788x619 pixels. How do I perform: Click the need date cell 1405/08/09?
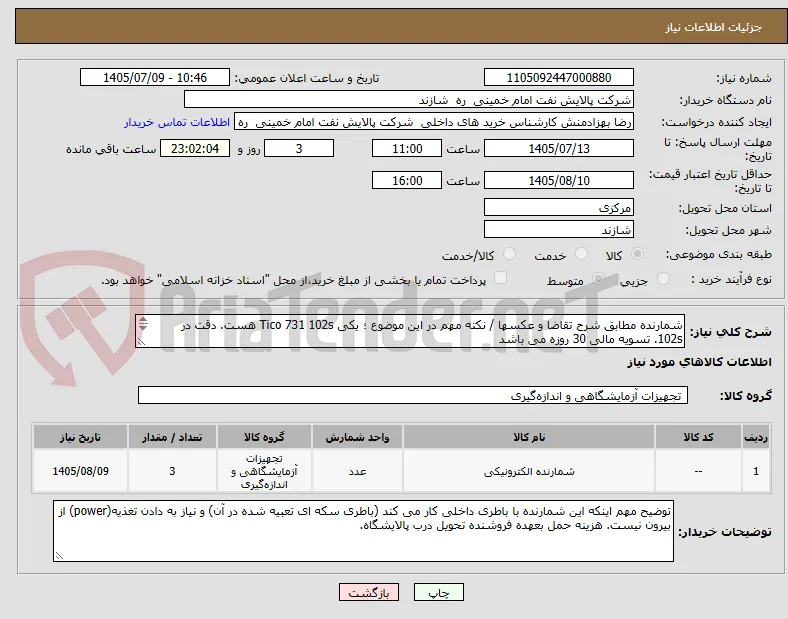pyautogui.click(x=80, y=471)
